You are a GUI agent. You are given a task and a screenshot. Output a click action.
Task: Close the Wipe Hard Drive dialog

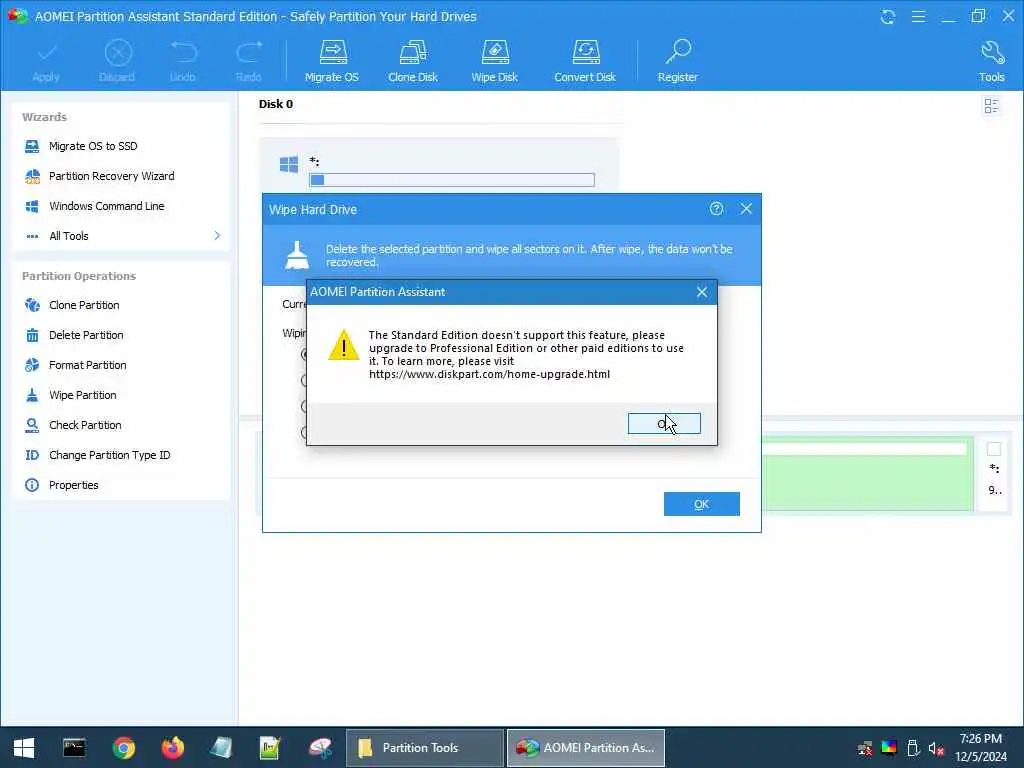click(746, 209)
